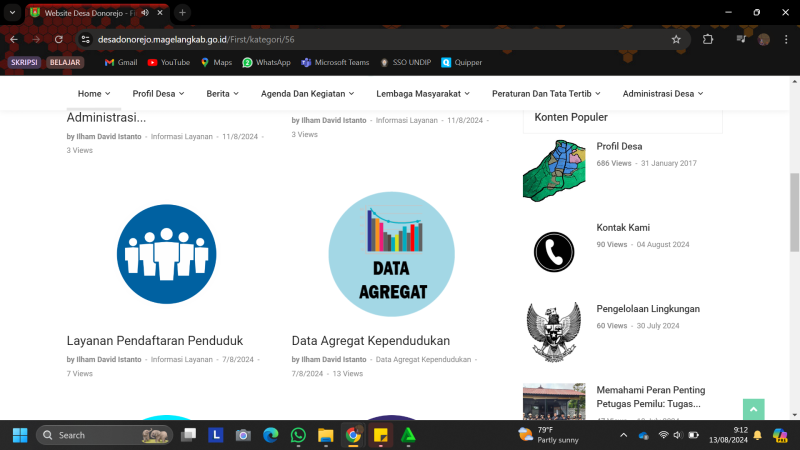Screen dimensions: 800x450
Task: Open the Quipper bookmark
Action: pos(461,62)
